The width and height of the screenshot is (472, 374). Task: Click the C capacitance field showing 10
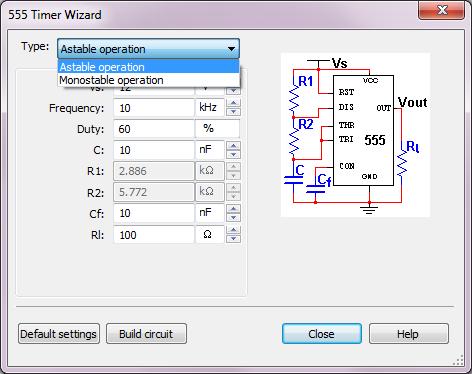(154, 150)
